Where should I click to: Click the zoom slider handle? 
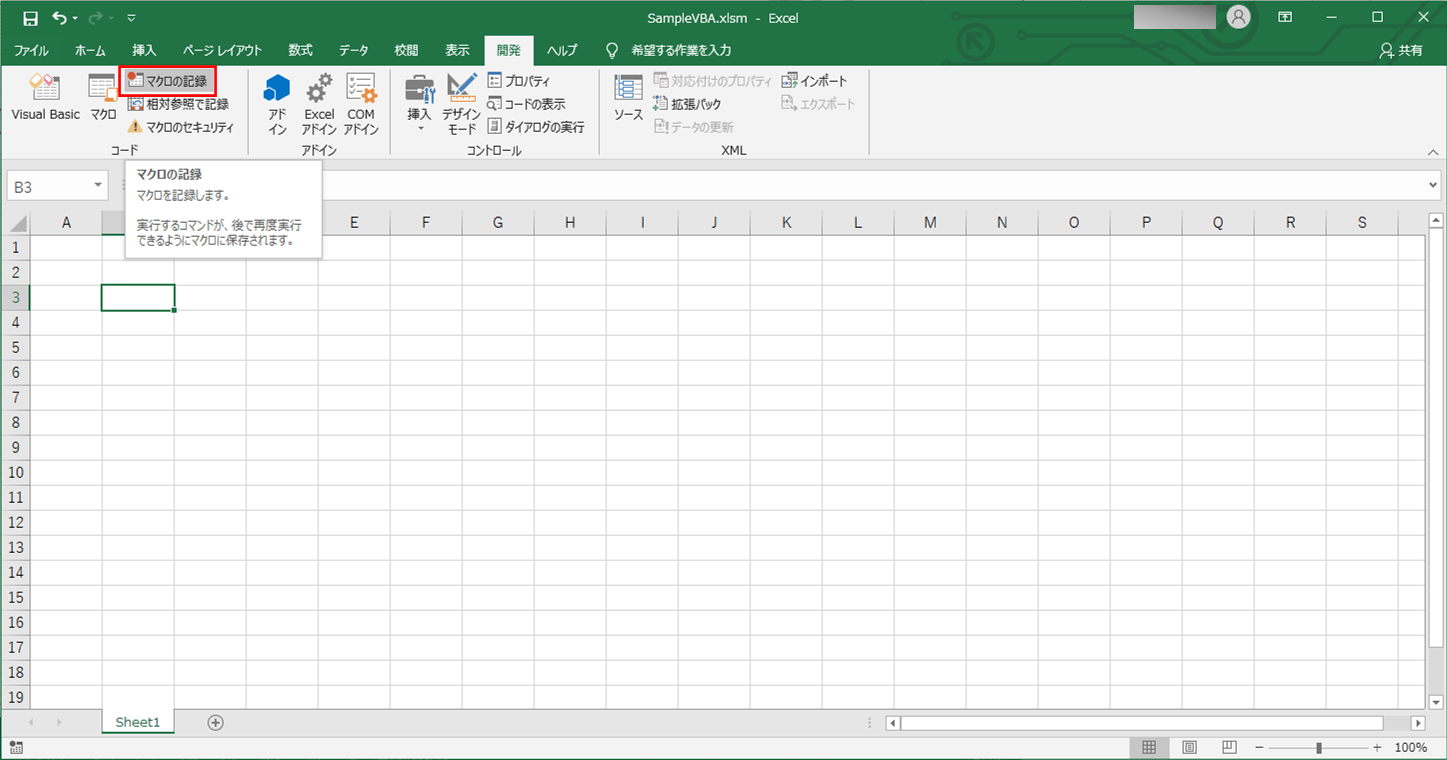(1319, 748)
